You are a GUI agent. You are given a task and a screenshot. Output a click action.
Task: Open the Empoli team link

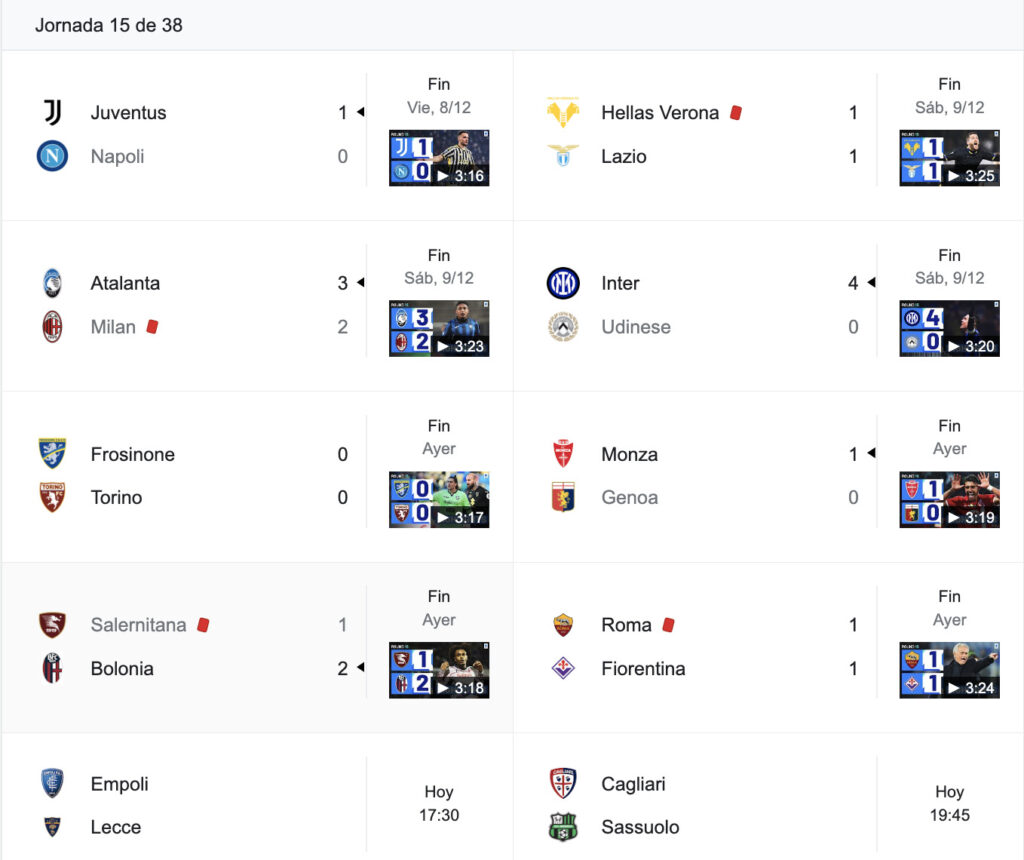click(x=120, y=784)
